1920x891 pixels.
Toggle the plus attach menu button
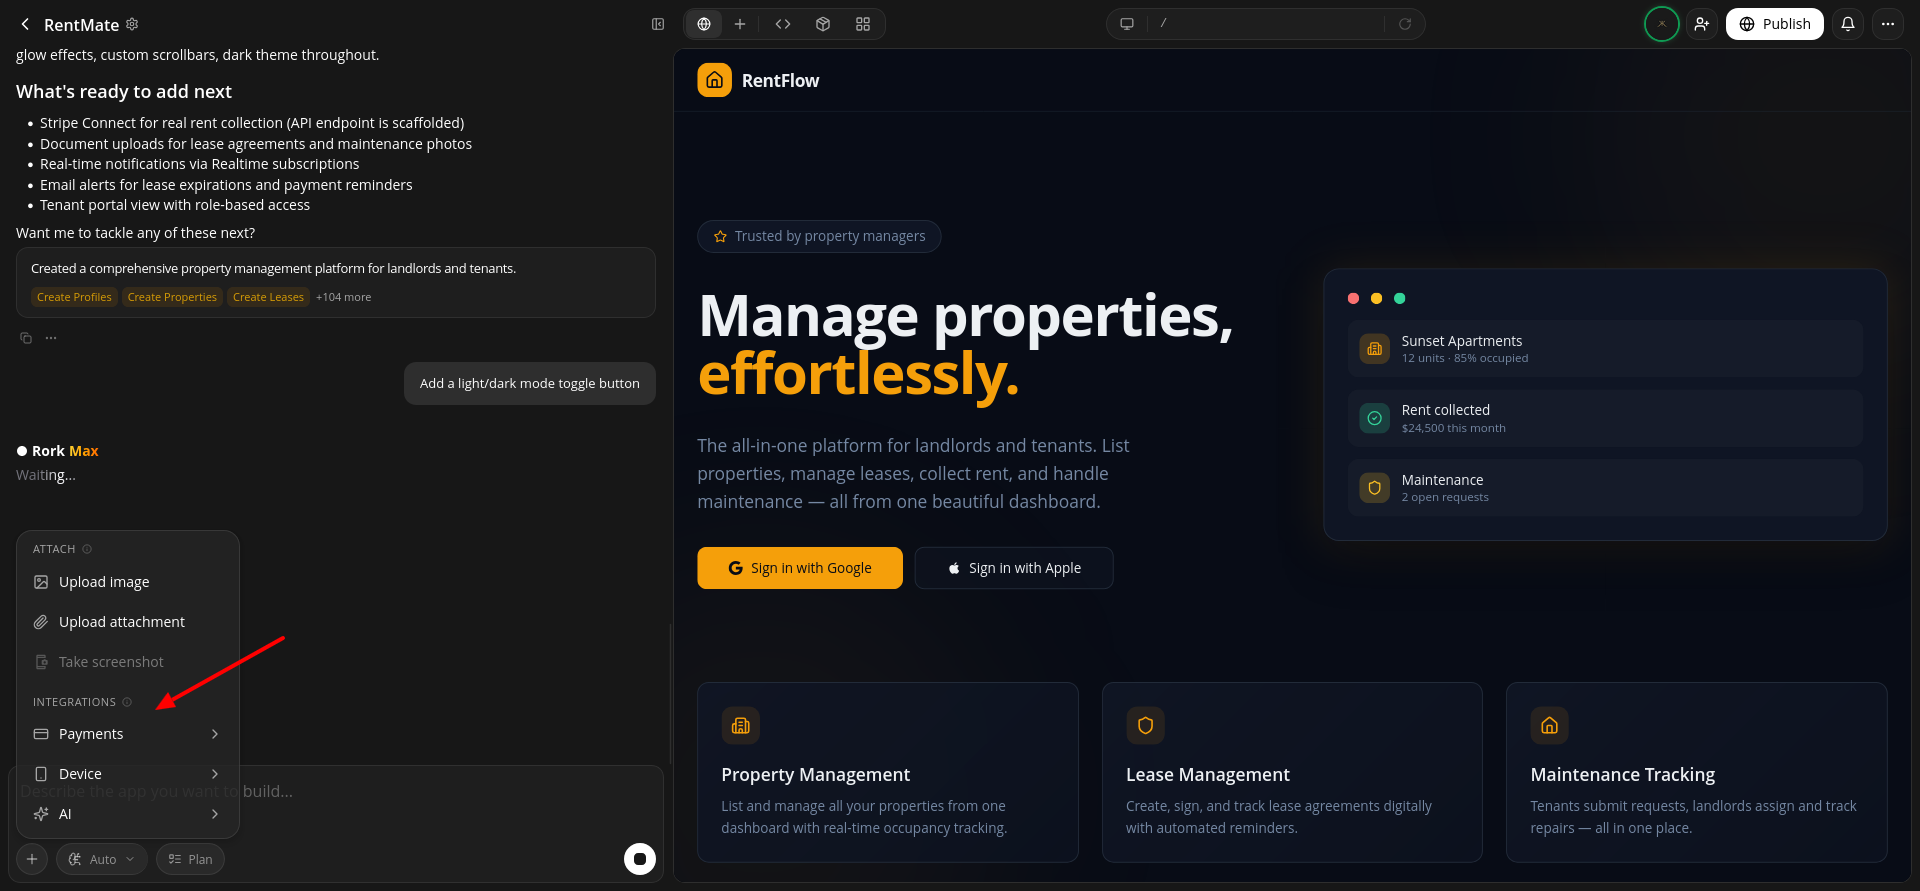pyautogui.click(x=32, y=859)
